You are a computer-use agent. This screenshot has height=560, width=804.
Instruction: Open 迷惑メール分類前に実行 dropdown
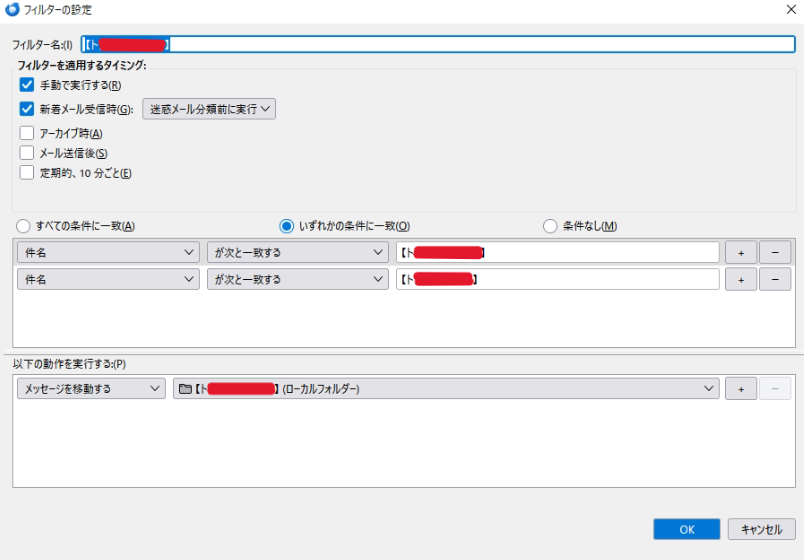[209, 109]
